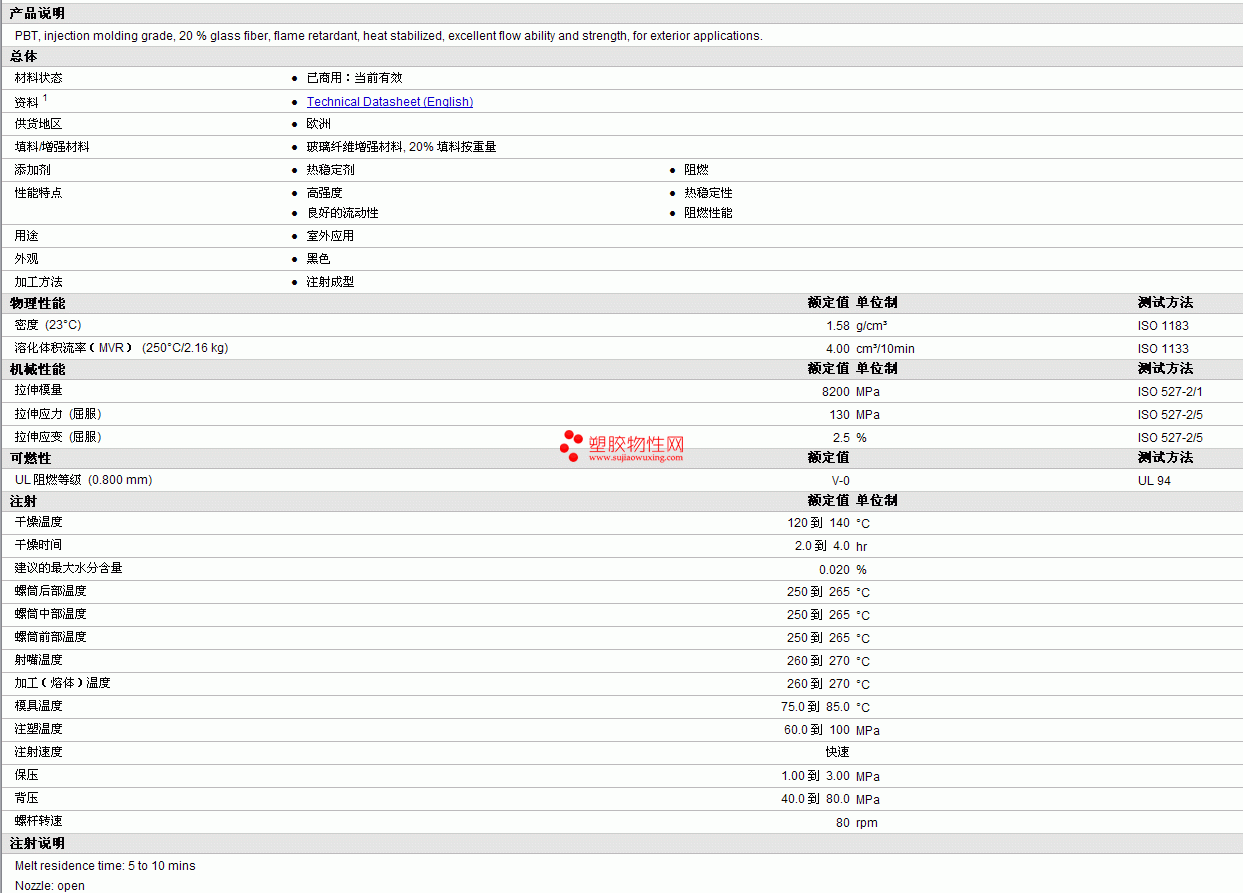Click the 螺筒中部温度 row label
1243x893 pixels.
pos(50,614)
